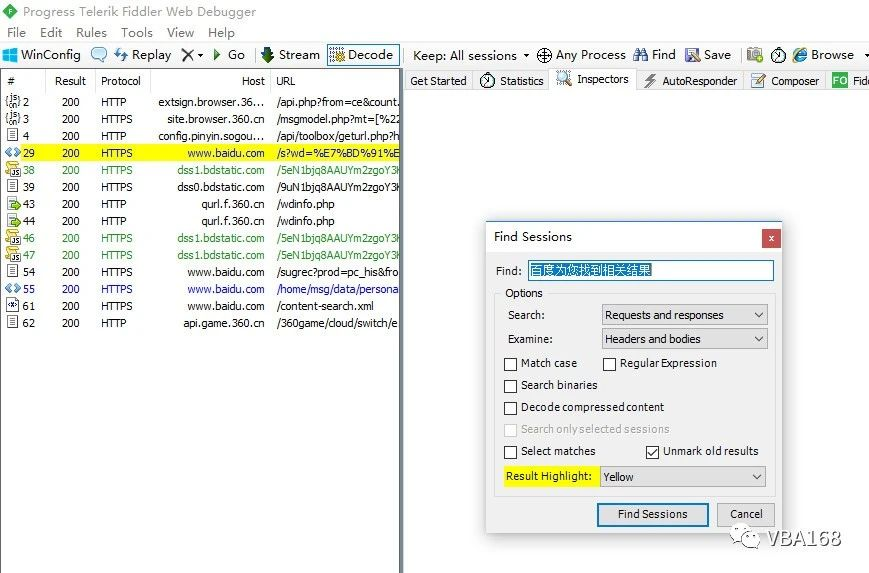
Task: Click the Save toolbar button
Action: (708, 55)
